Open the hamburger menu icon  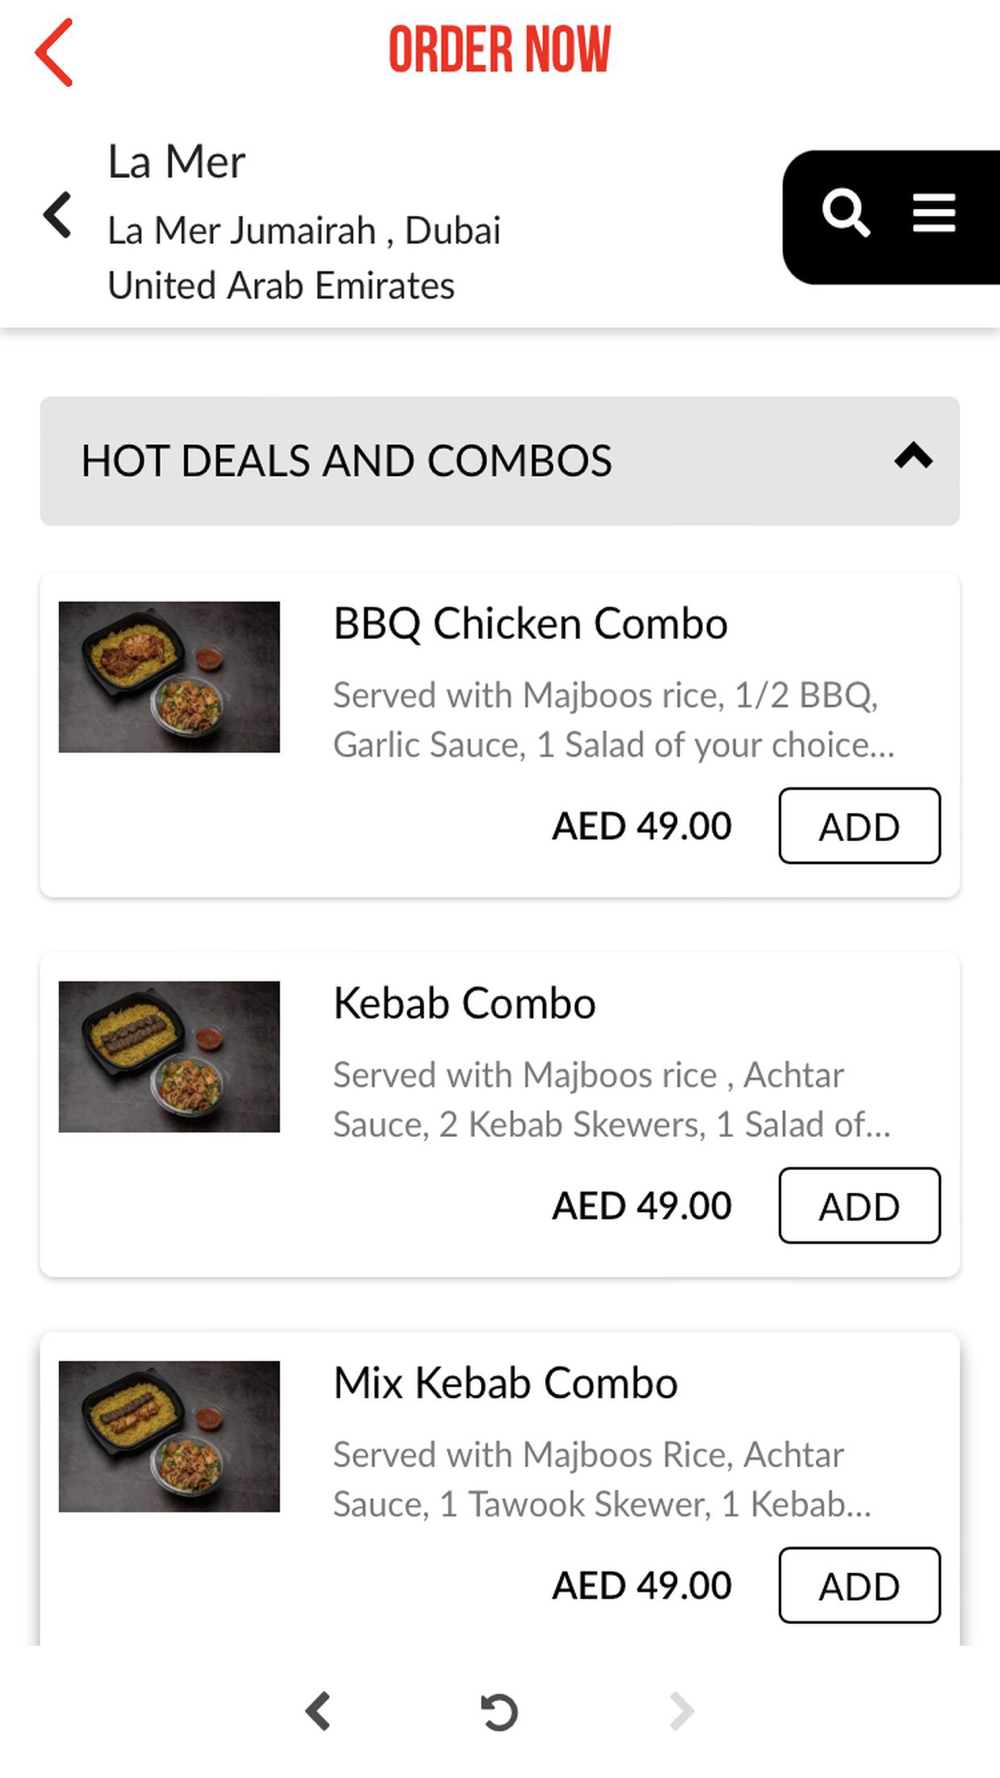click(934, 213)
